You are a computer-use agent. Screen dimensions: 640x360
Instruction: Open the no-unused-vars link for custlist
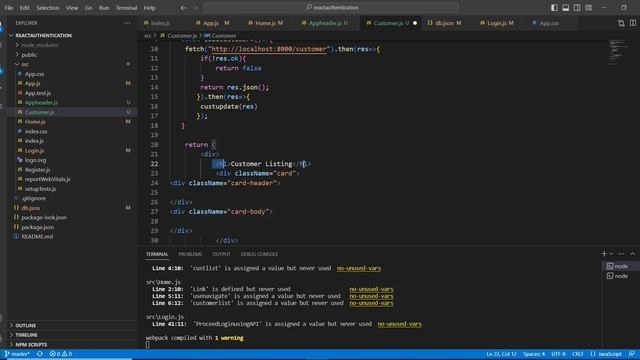[x=359, y=268]
